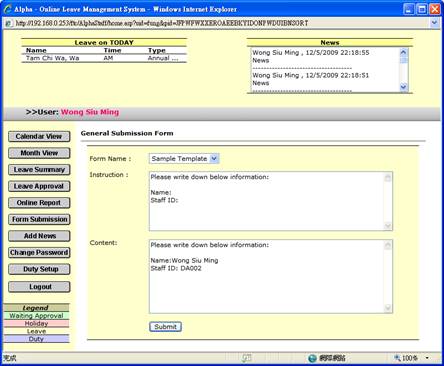444x366 pixels.
Task: Click the Add News button
Action: click(x=39, y=236)
